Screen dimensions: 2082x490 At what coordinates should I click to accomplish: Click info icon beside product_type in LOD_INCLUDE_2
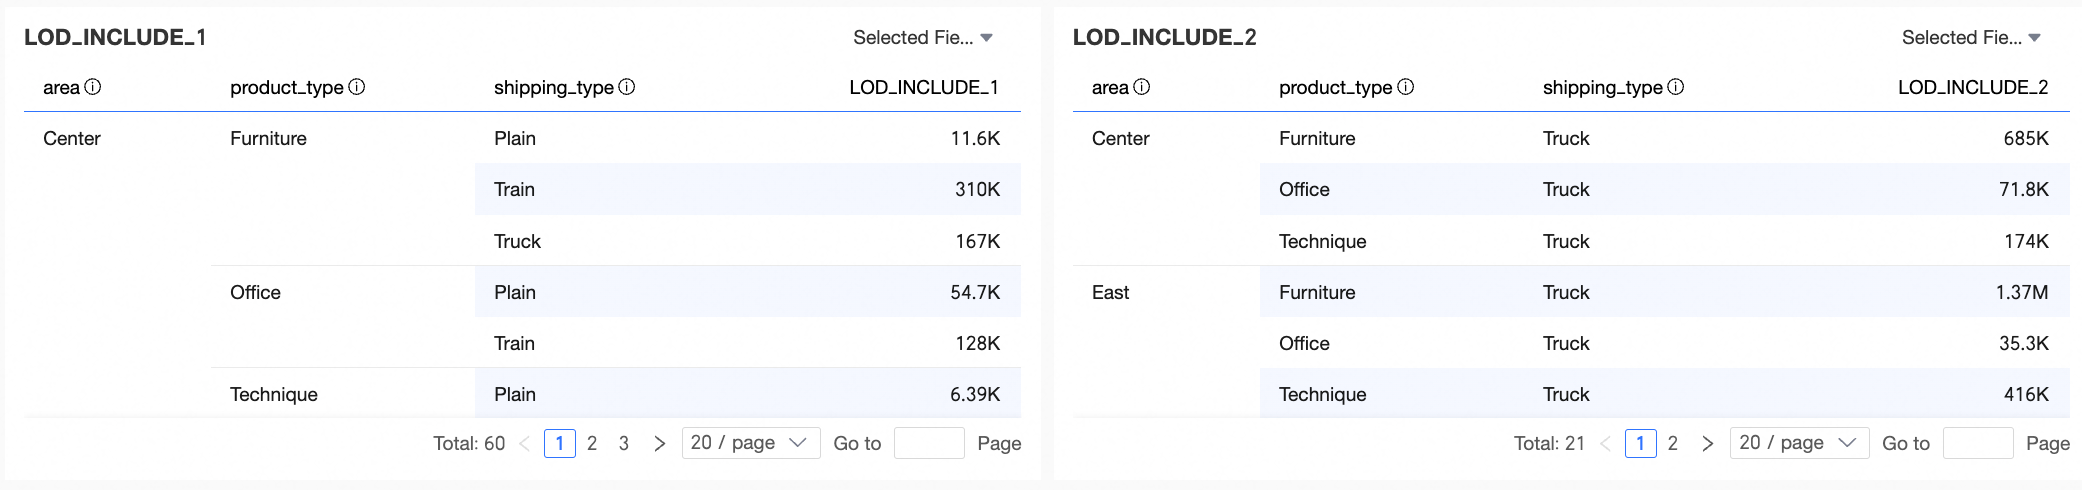pyautogui.click(x=1406, y=87)
